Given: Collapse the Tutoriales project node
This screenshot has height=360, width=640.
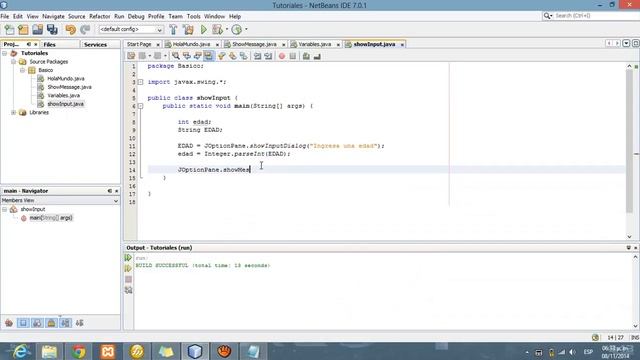Looking at the screenshot, I should (x=4, y=53).
